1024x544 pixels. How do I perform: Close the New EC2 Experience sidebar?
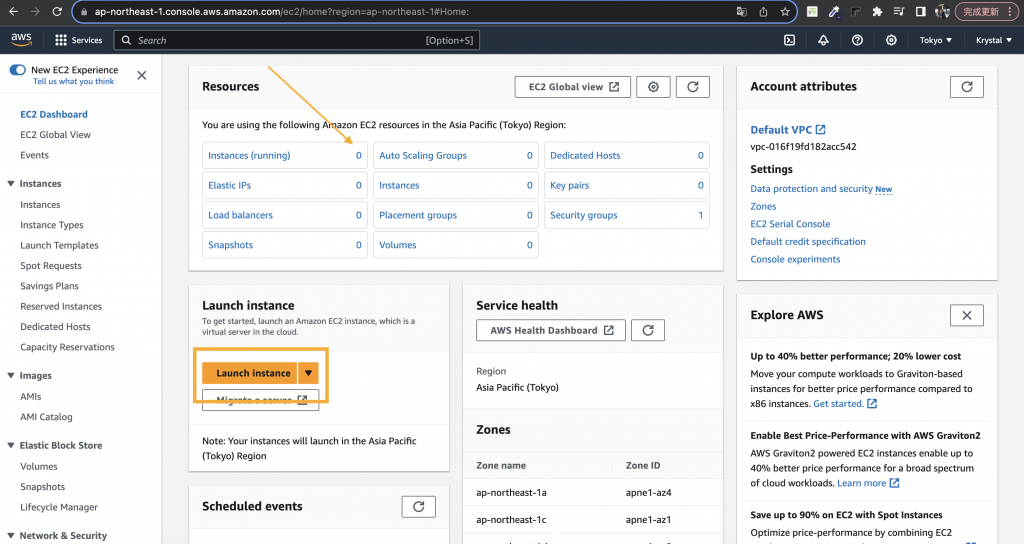(142, 75)
